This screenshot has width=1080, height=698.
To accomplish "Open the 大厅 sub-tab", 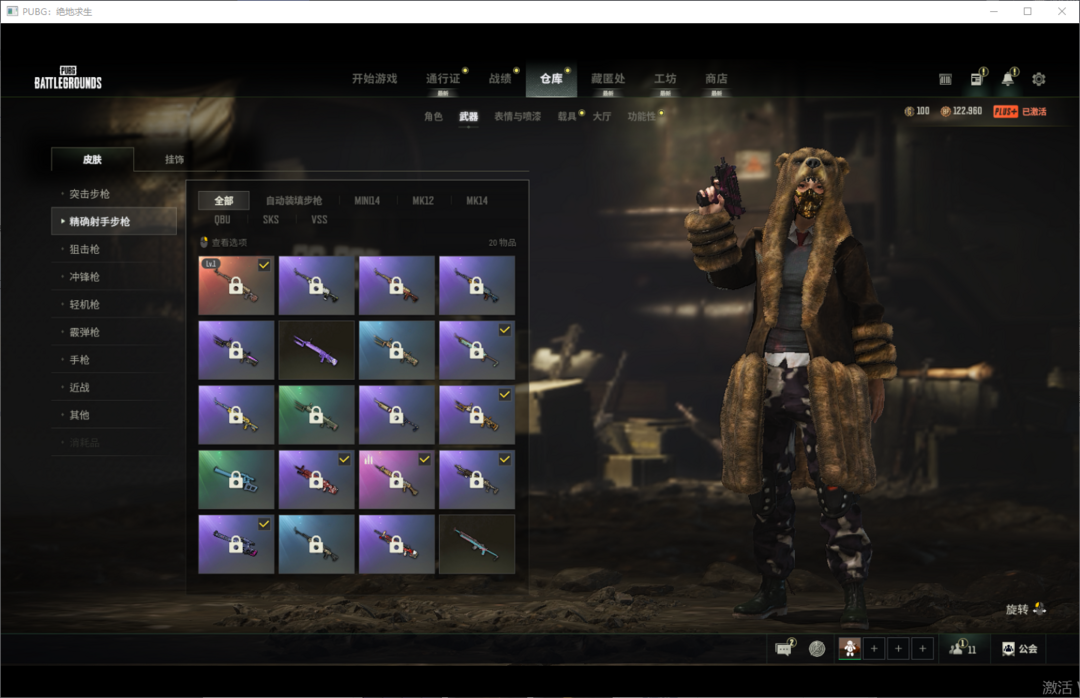I will [x=602, y=116].
